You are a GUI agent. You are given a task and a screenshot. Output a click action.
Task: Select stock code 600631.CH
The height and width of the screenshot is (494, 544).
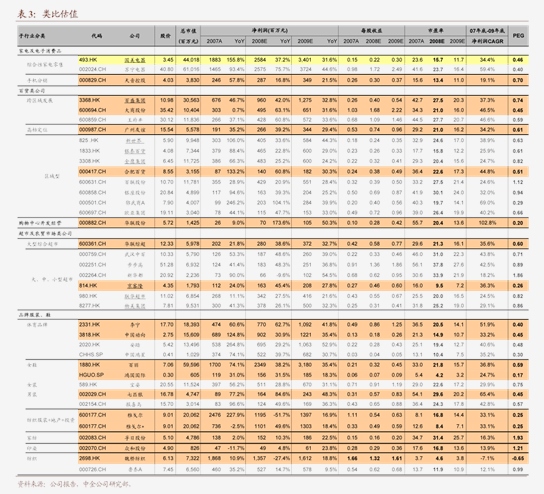tap(92, 182)
